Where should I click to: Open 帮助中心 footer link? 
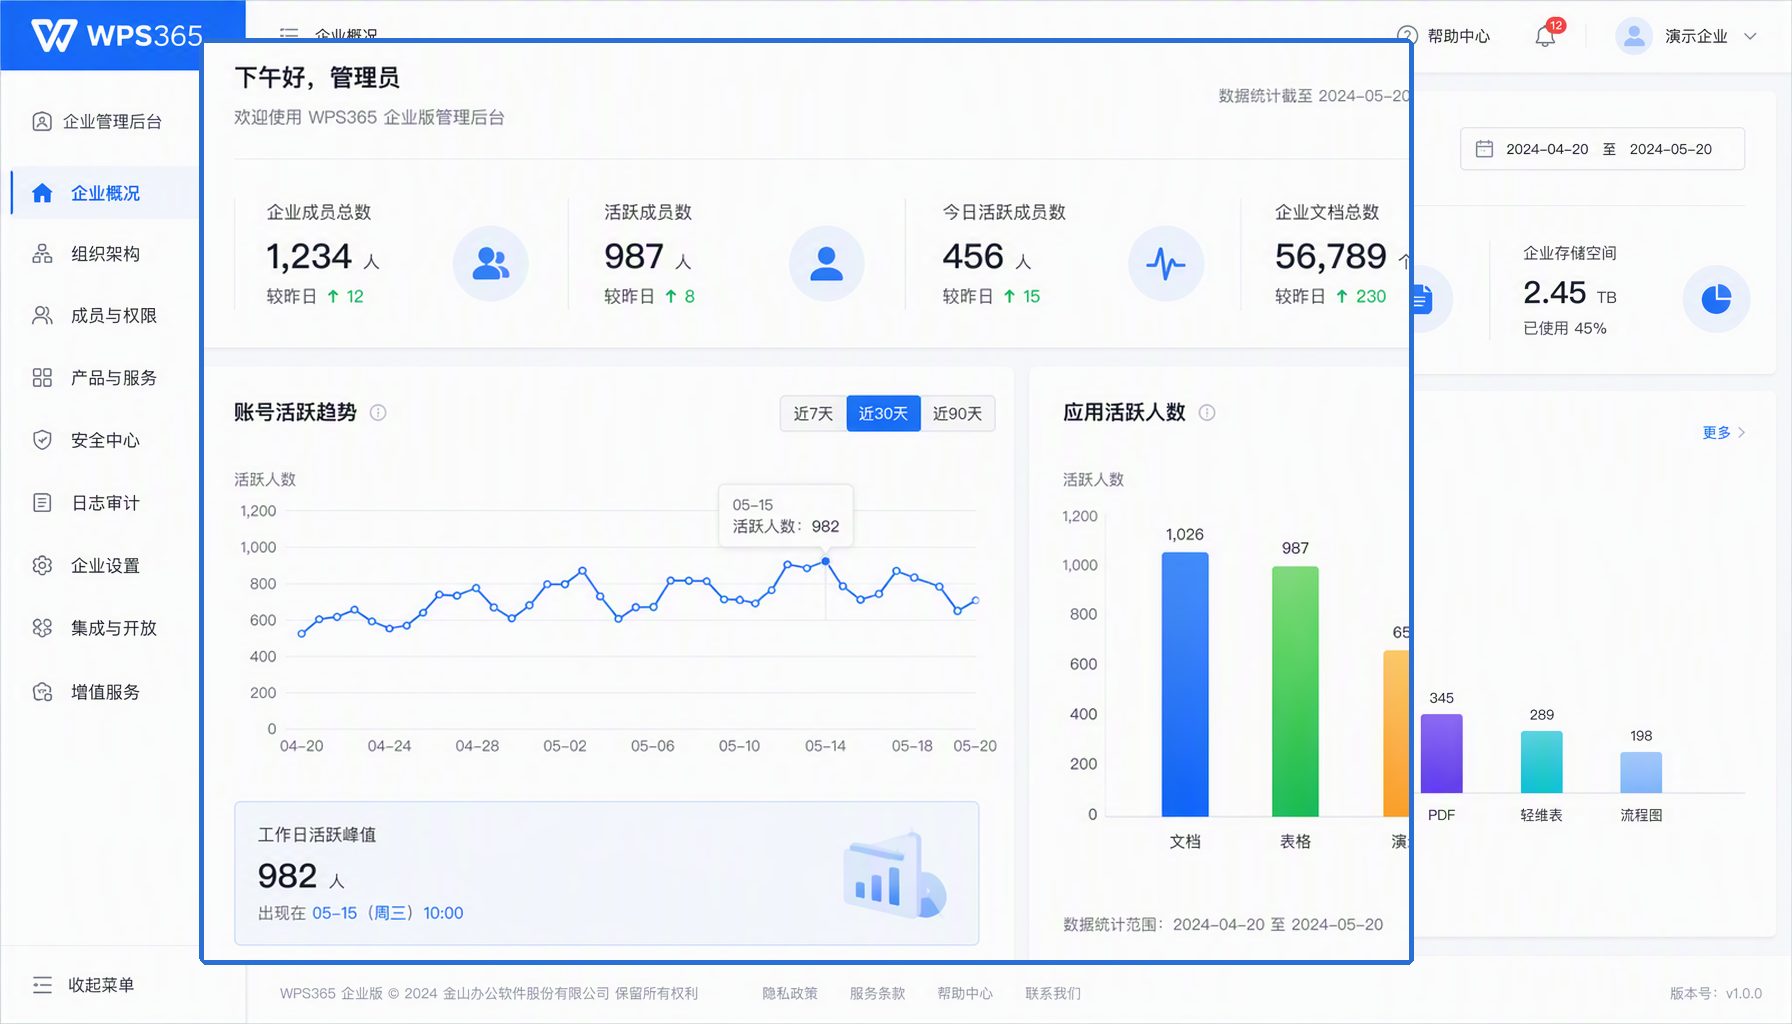click(x=965, y=993)
